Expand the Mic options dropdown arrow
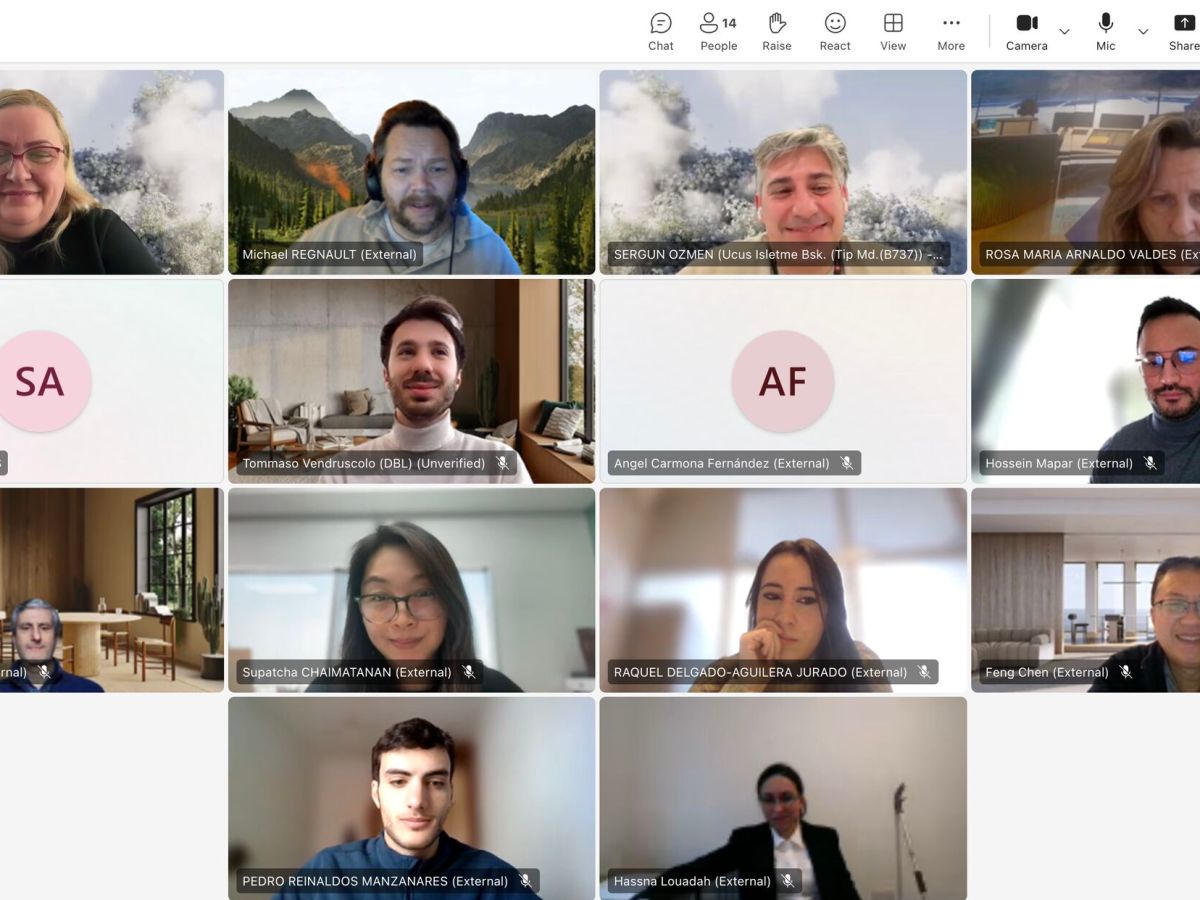The image size is (1200, 900). tap(1143, 32)
